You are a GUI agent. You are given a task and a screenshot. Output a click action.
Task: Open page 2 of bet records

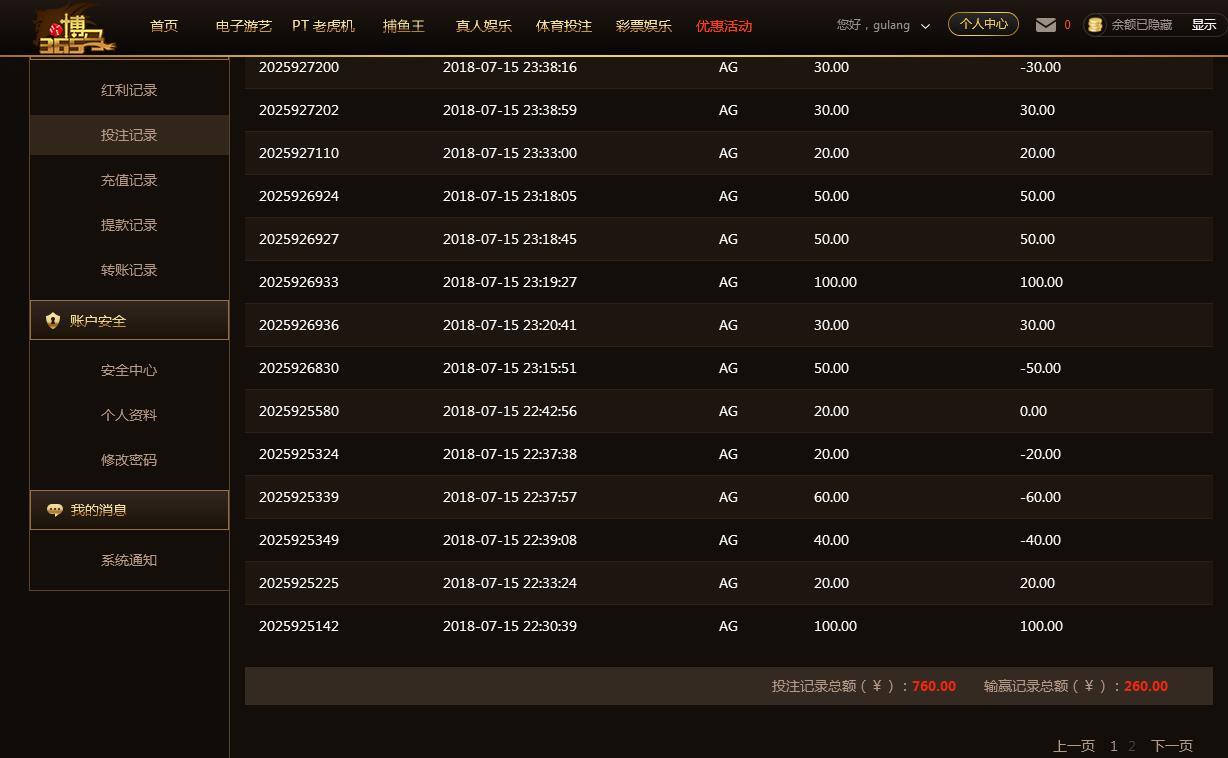coord(1131,745)
